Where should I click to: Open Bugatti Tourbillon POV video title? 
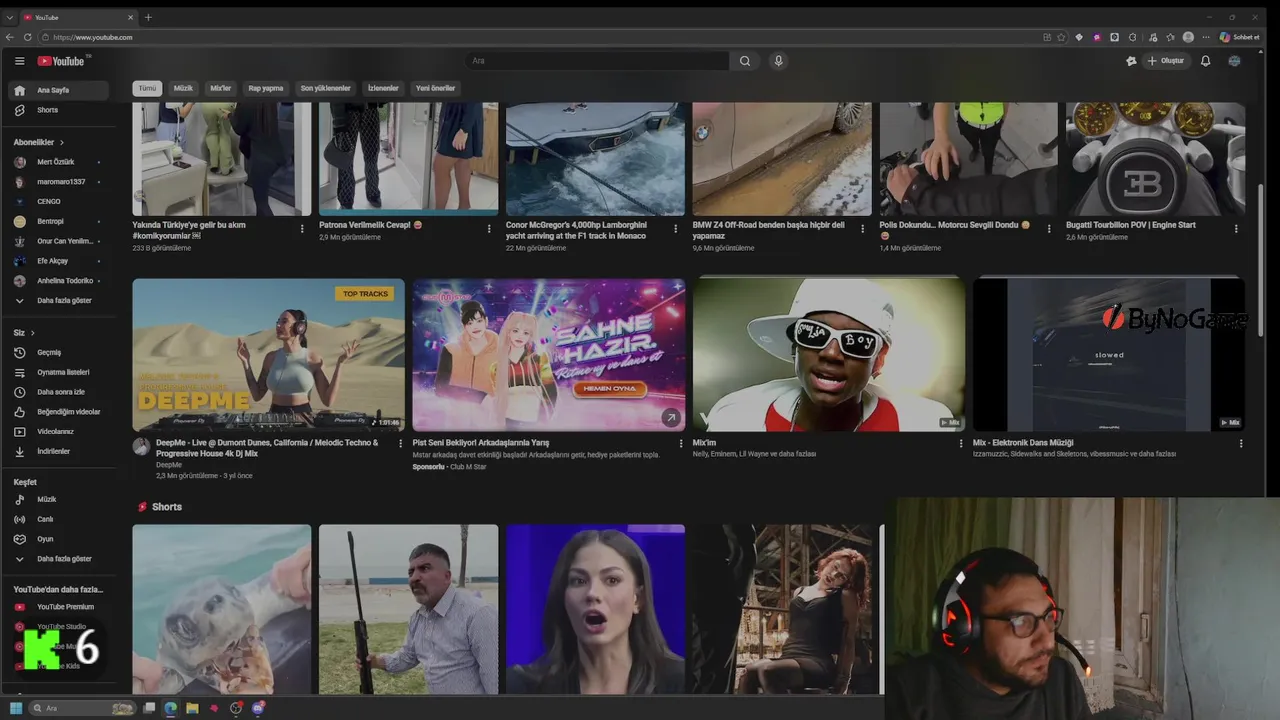1131,225
